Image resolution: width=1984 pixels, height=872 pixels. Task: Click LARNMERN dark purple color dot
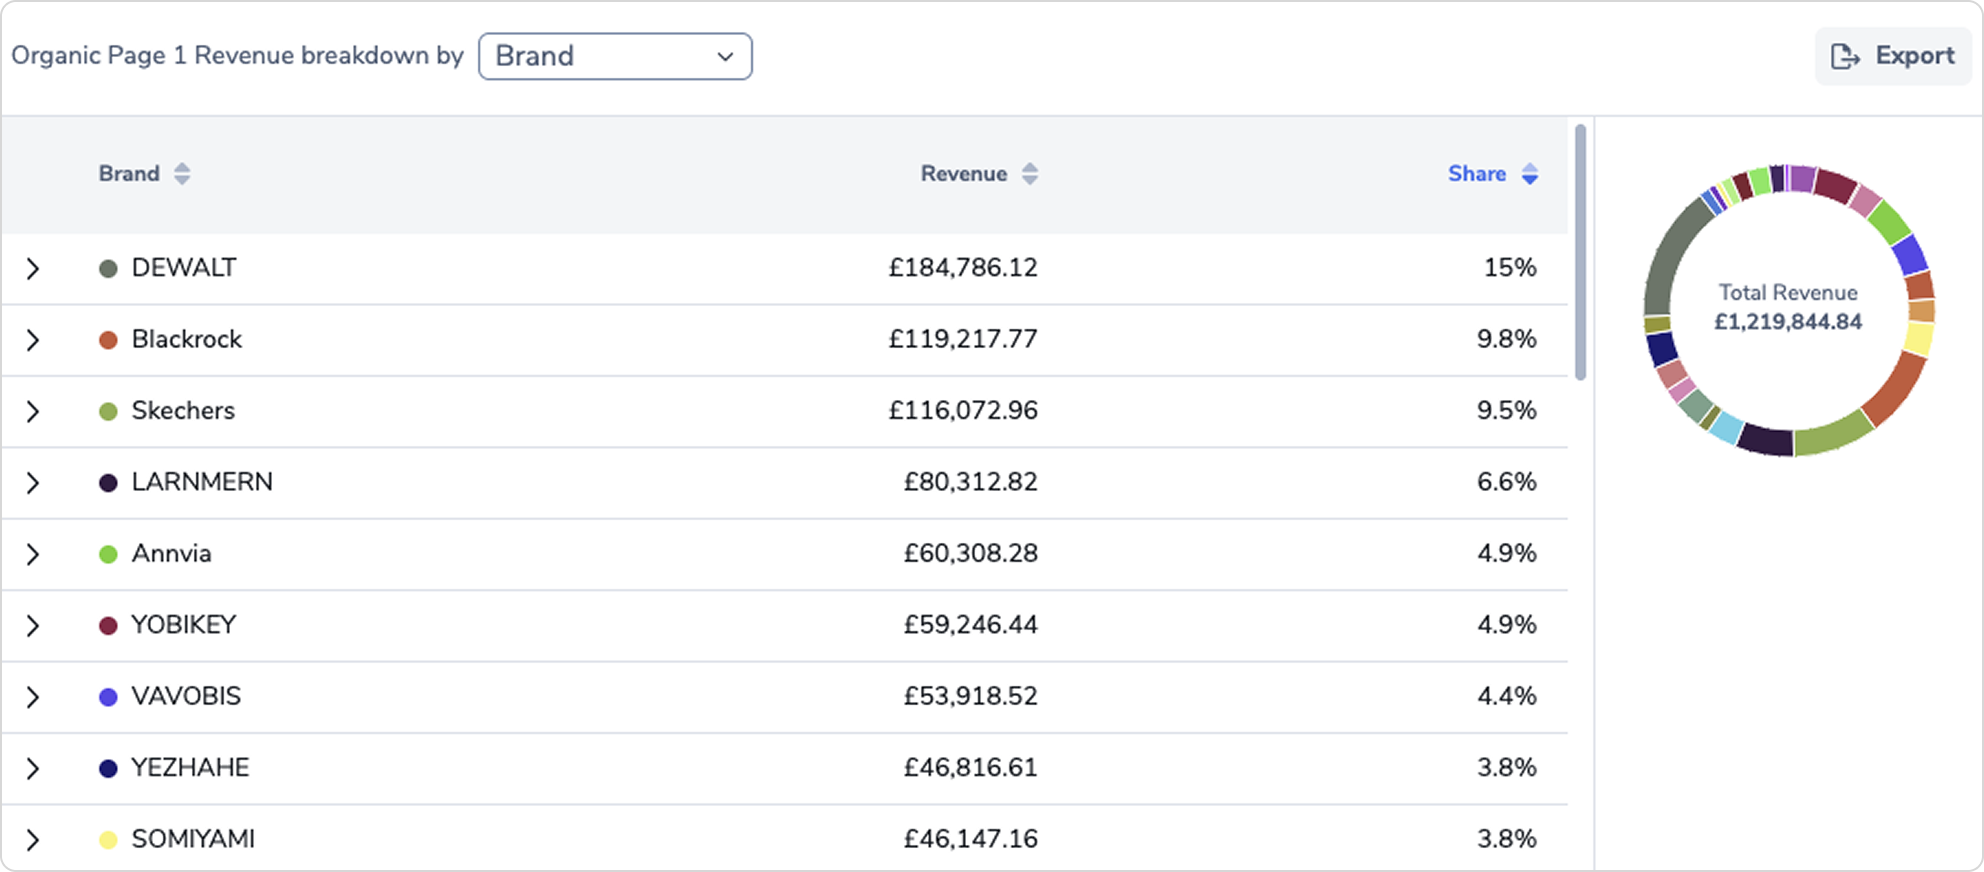point(108,483)
